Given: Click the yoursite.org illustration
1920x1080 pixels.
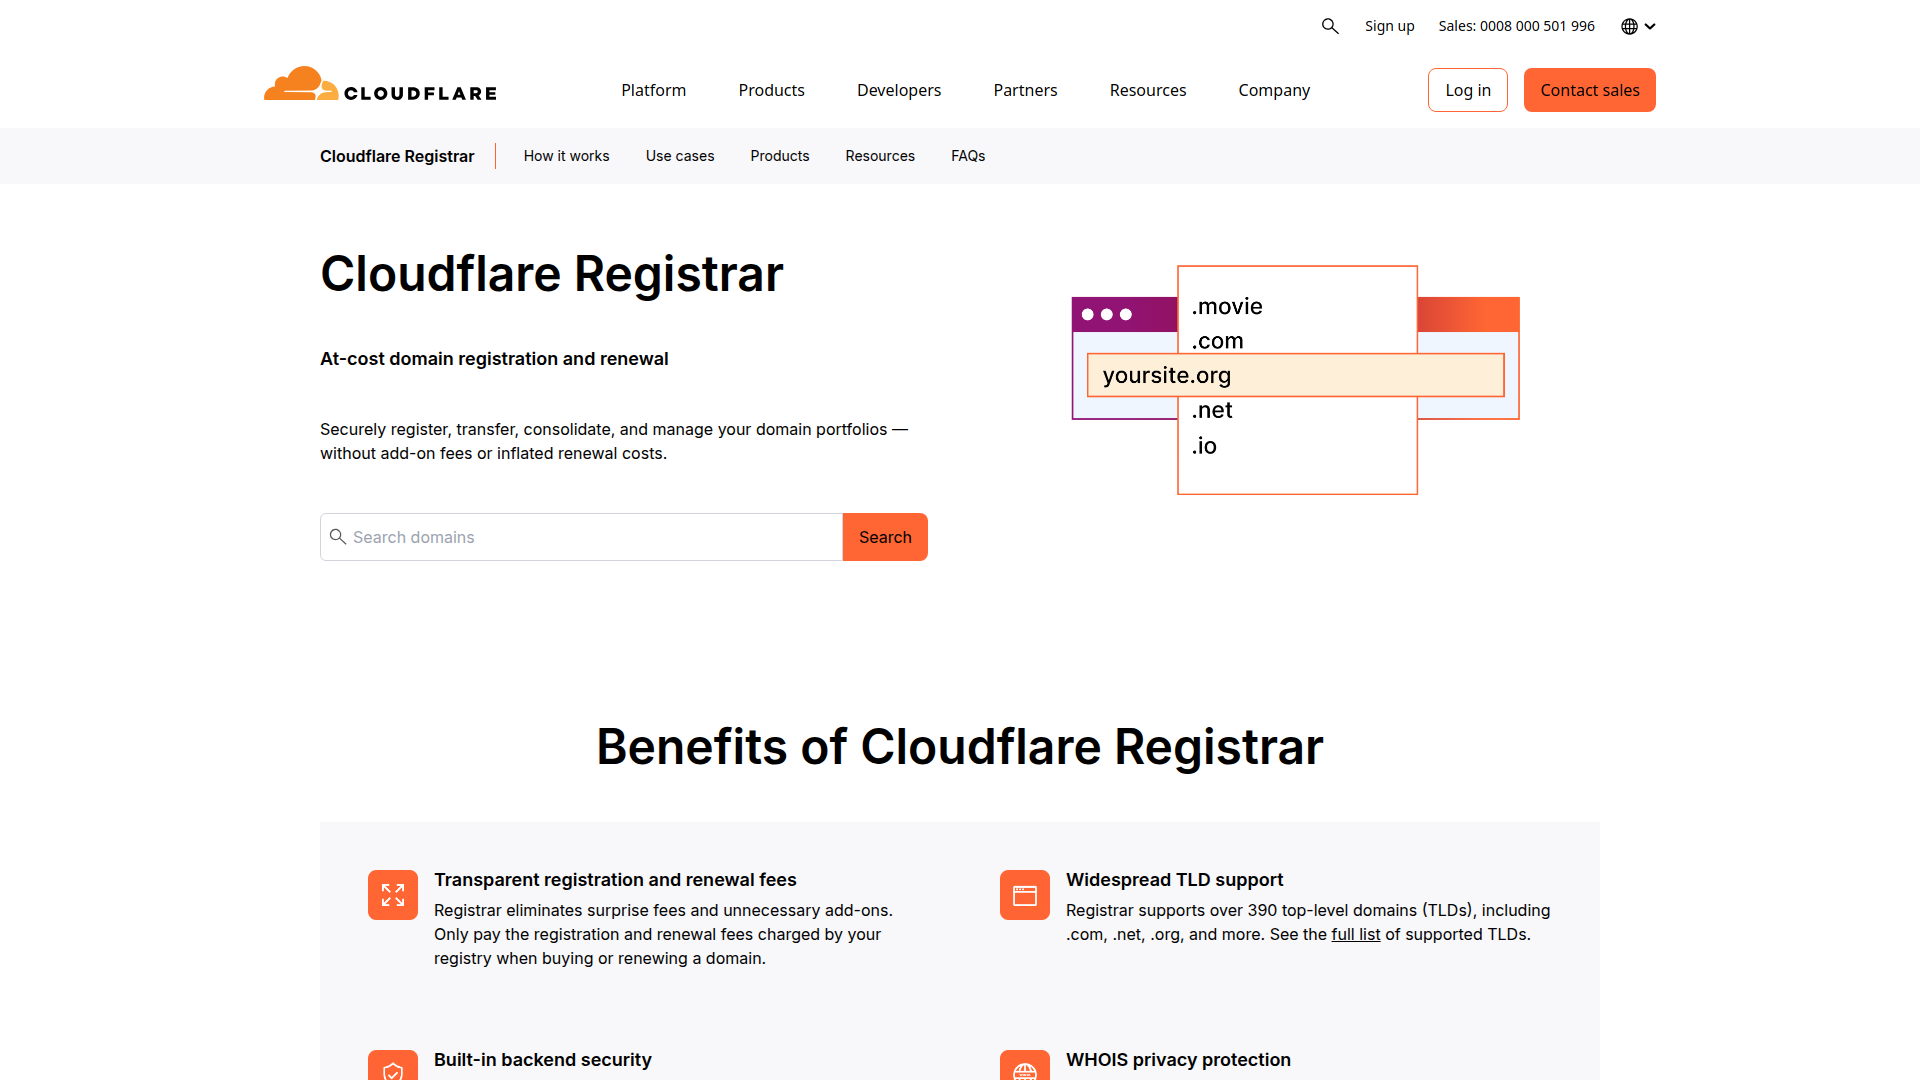Looking at the screenshot, I should (x=1295, y=375).
